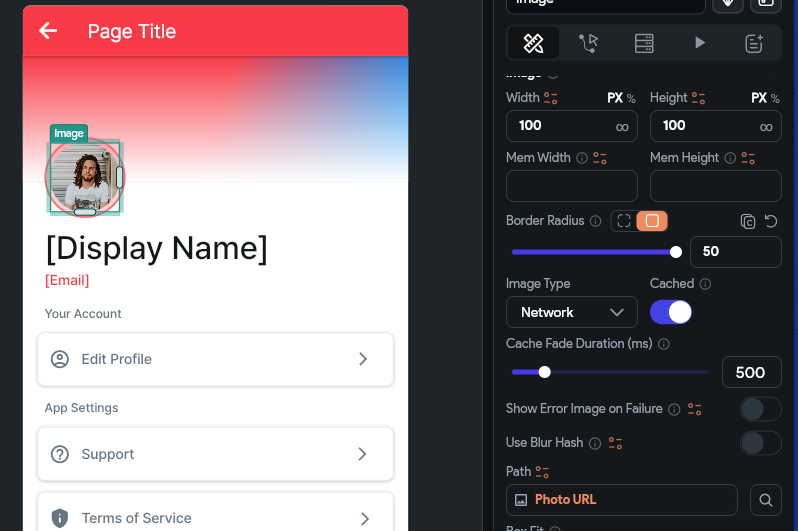Disable the Cached toggle
798x531 pixels.
671,312
